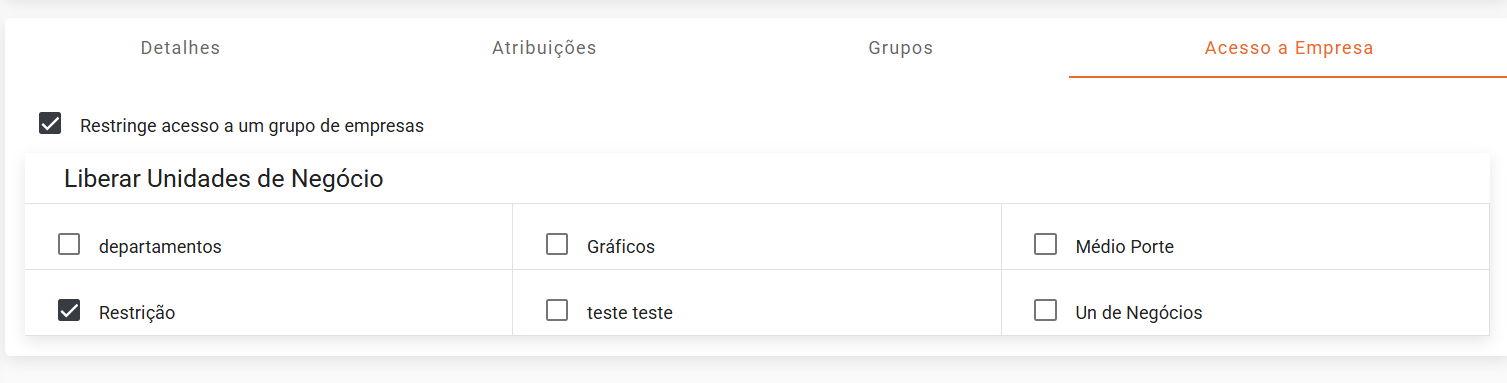Enable the departamentos checkbox
This screenshot has width=1507, height=383.
[x=69, y=244]
